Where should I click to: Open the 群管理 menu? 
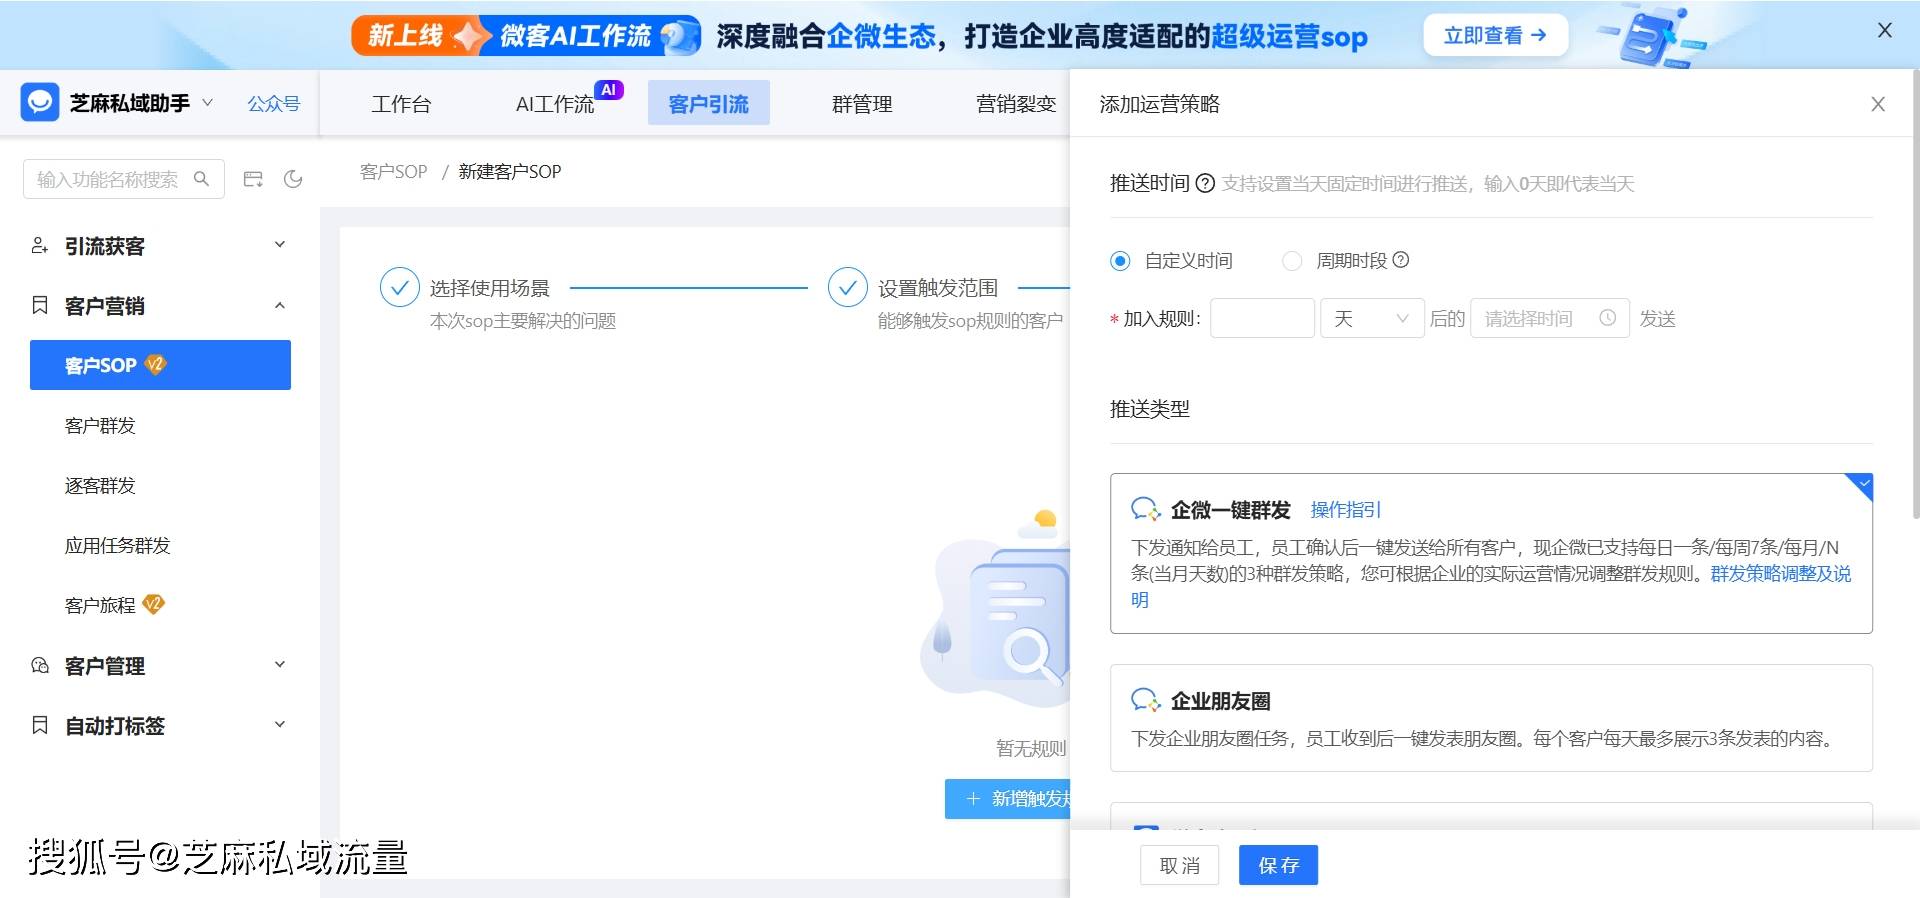point(862,104)
